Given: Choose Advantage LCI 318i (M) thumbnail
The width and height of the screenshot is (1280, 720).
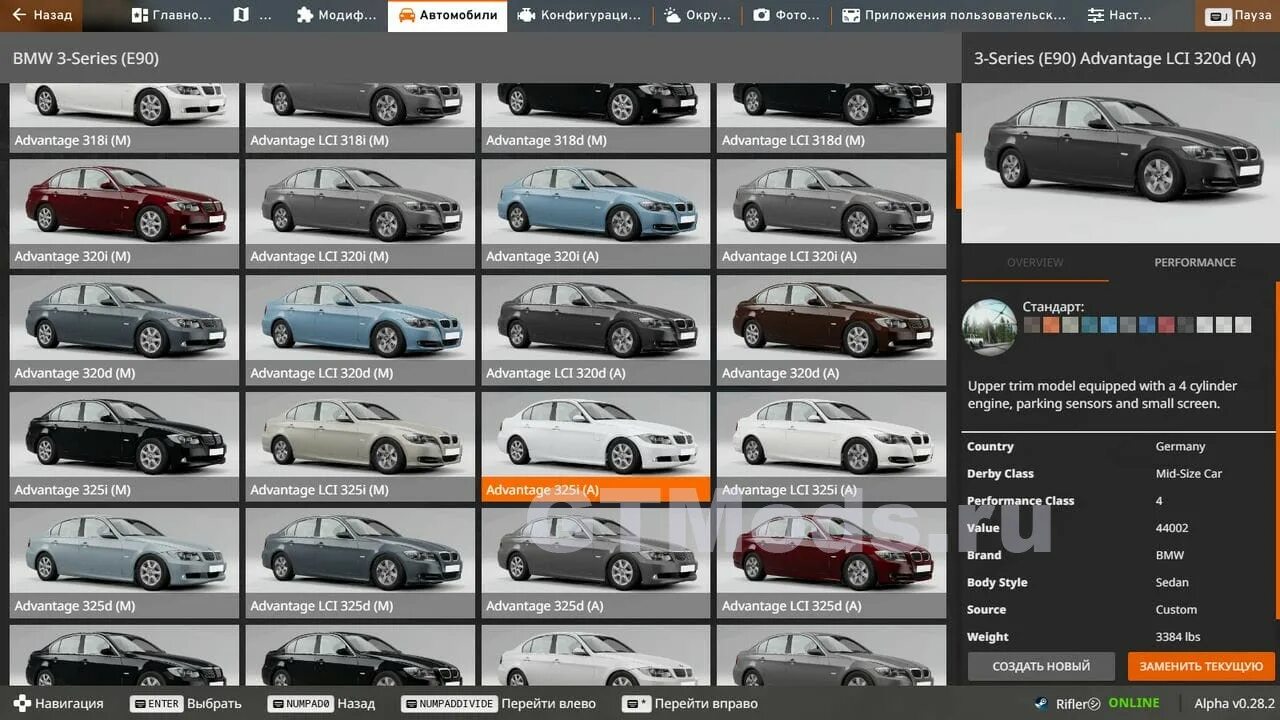Looking at the screenshot, I should tap(360, 118).
